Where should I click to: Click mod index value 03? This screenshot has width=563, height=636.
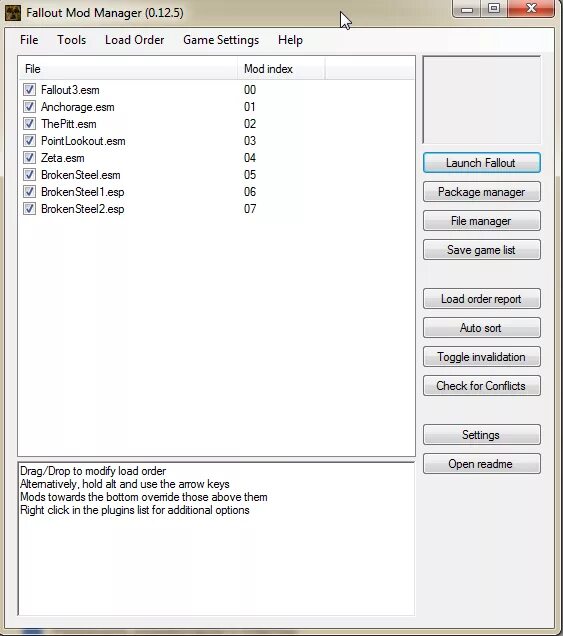click(x=250, y=141)
